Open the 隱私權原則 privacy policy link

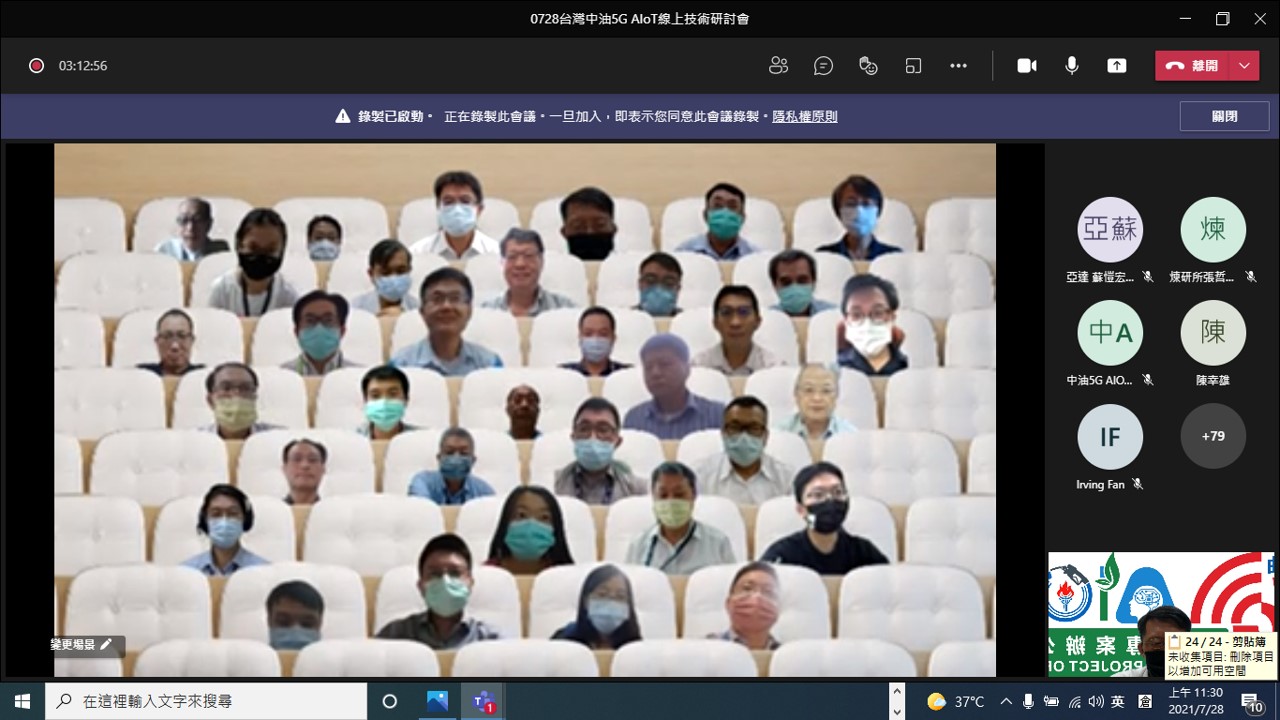[804, 117]
